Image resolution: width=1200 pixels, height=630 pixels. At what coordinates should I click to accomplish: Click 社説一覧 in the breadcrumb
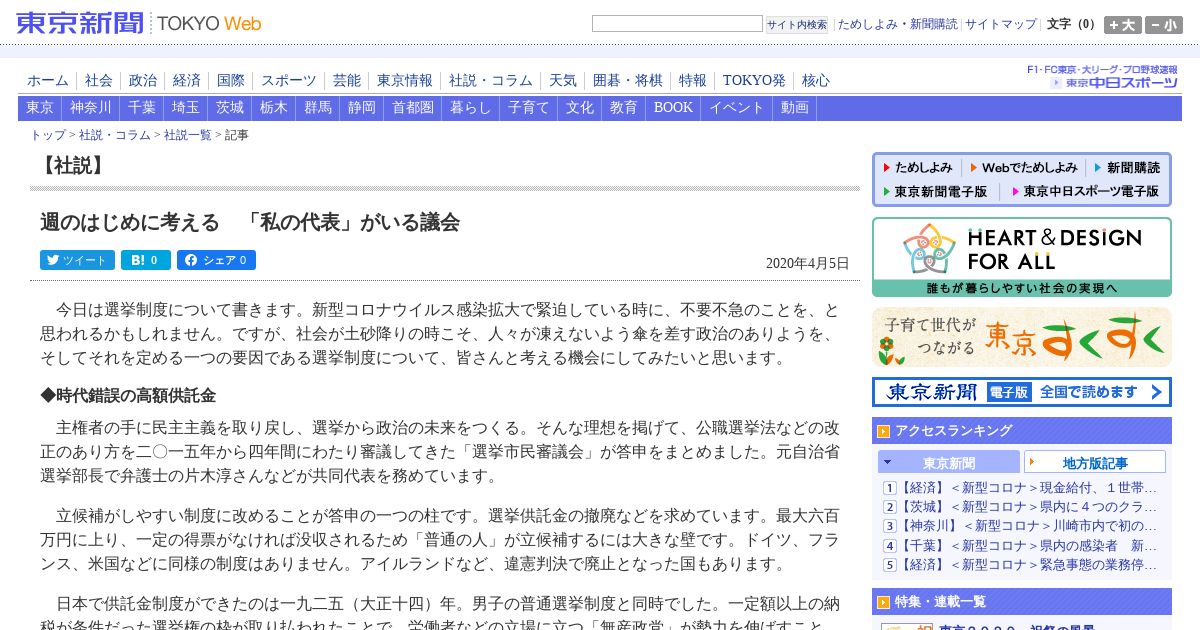coord(188,135)
